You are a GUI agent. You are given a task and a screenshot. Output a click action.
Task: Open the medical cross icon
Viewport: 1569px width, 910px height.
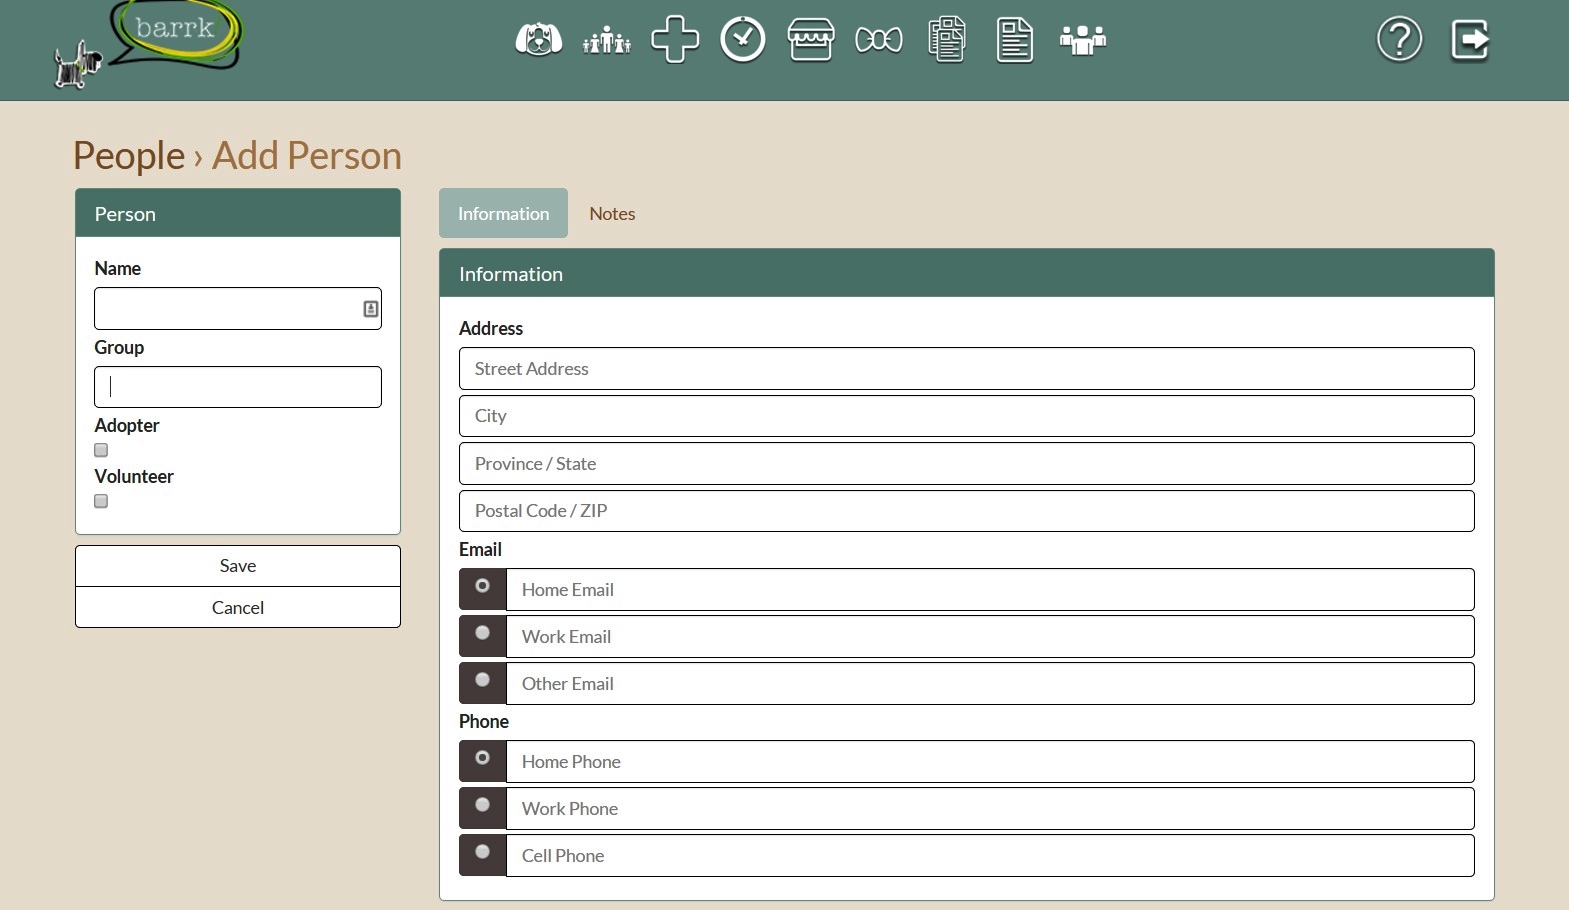(x=675, y=40)
